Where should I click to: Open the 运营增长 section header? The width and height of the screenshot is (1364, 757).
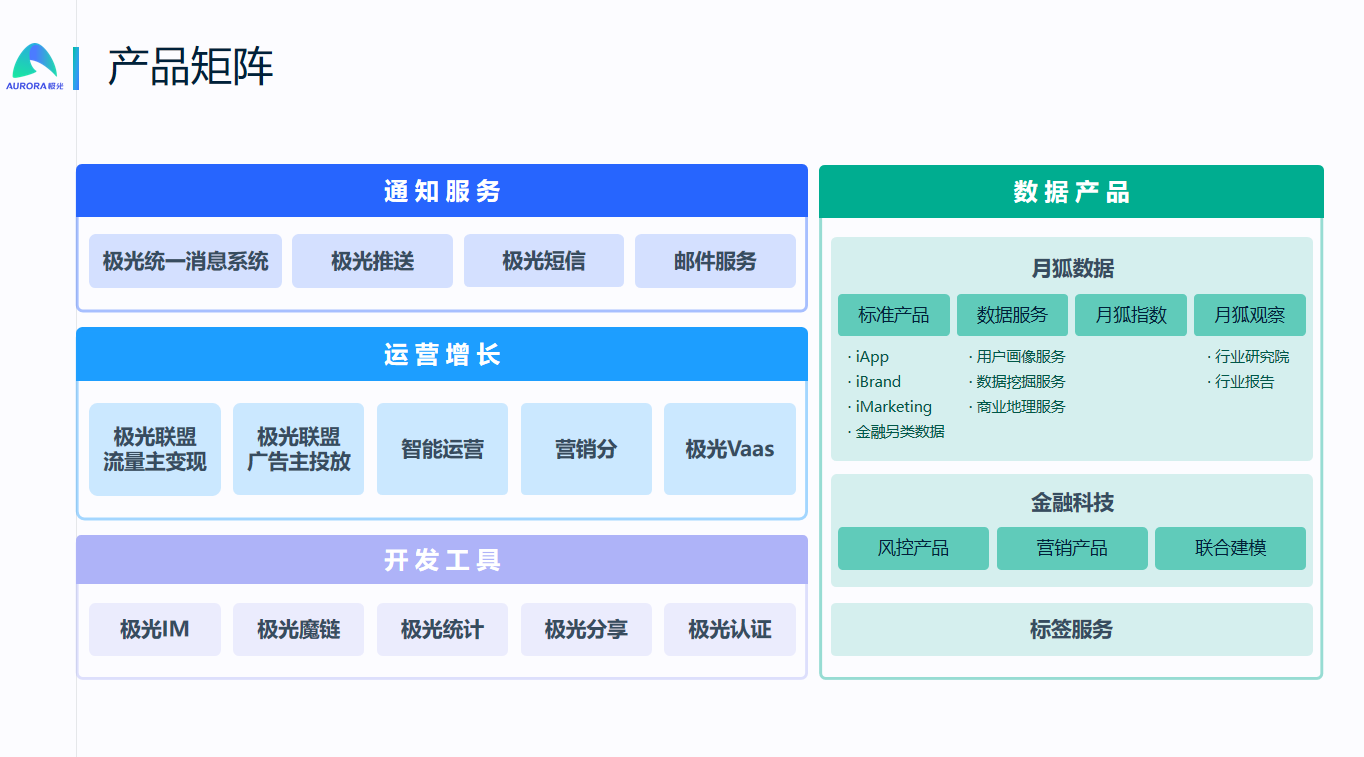(441, 355)
